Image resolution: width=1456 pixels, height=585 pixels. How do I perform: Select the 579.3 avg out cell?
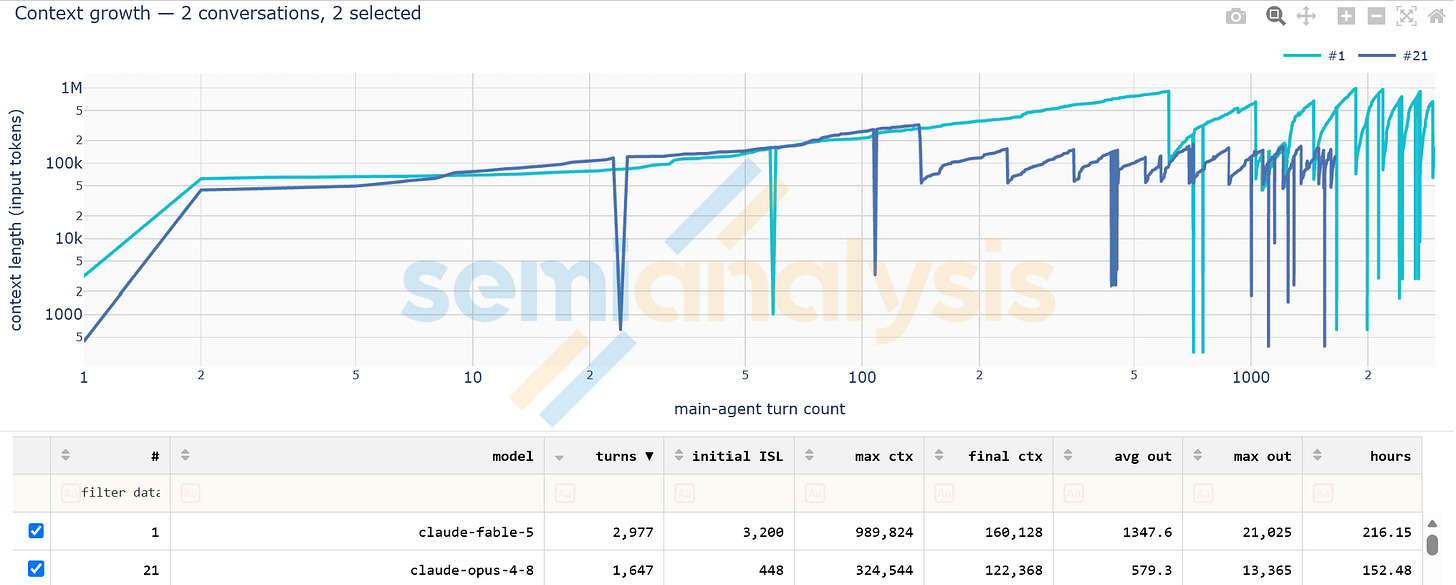pos(1118,569)
